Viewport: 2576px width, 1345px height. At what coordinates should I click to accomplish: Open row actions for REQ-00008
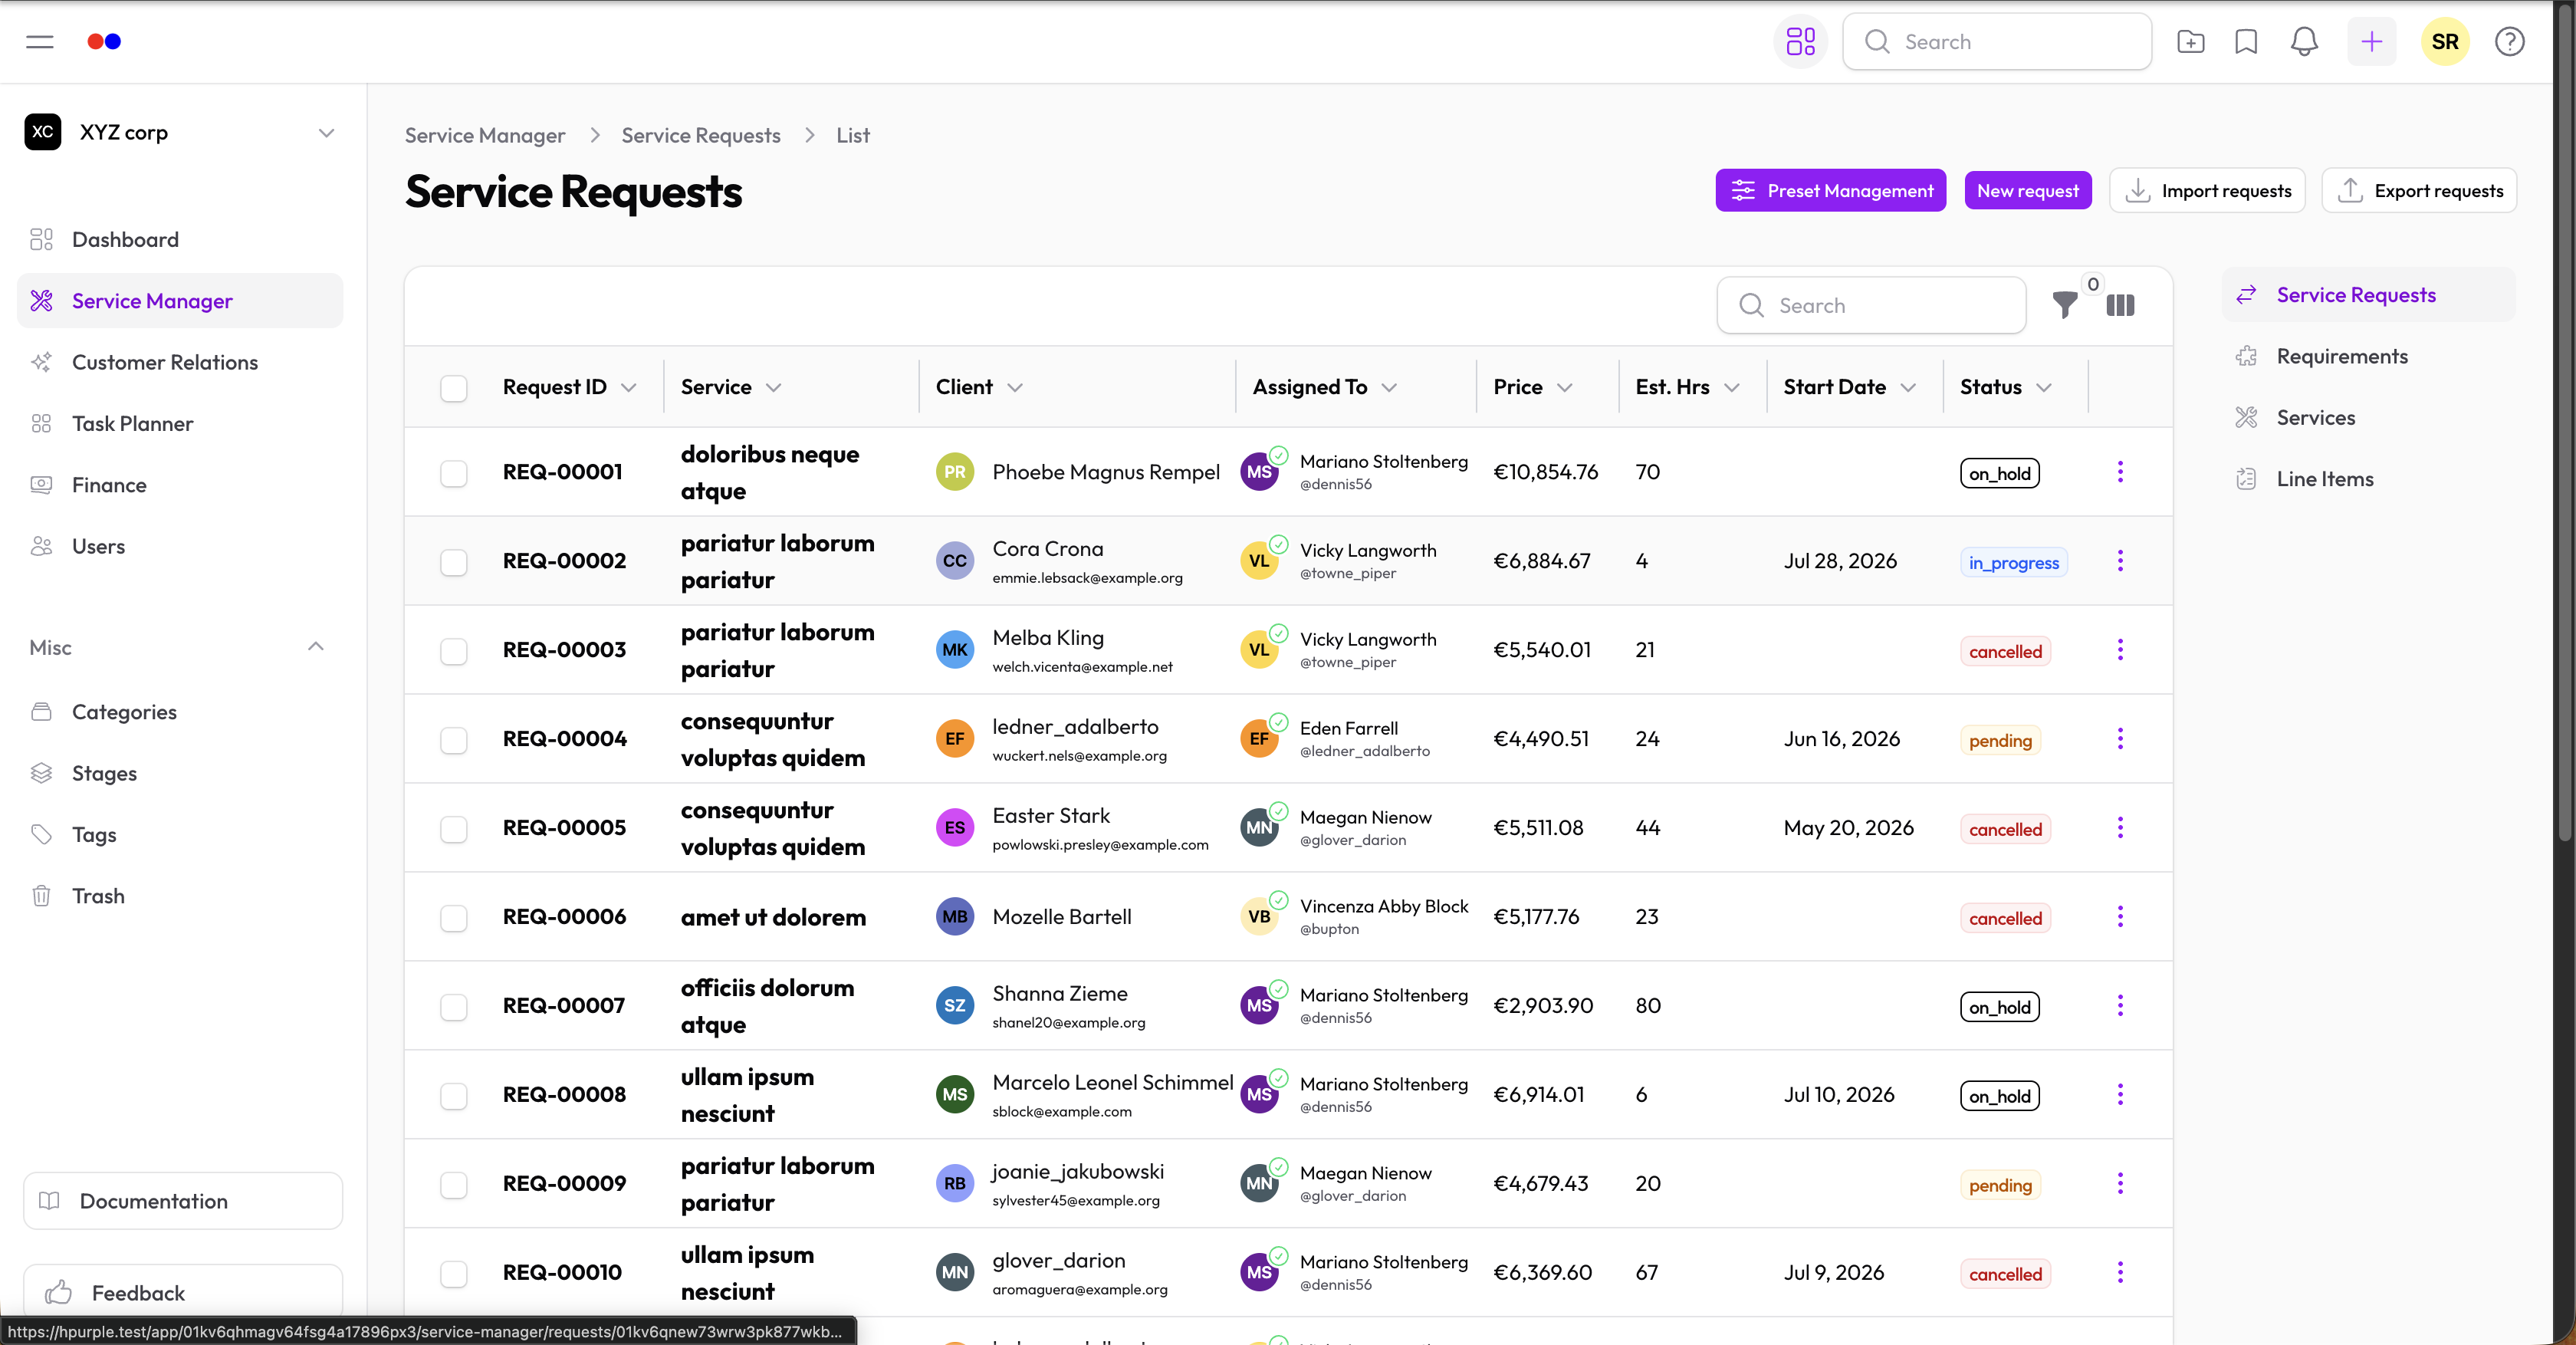pos(2120,1095)
